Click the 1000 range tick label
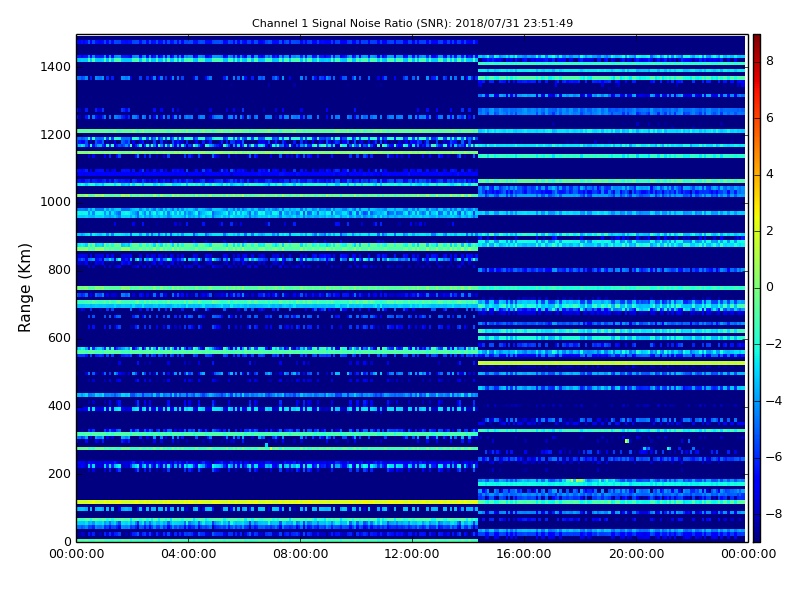800x600 pixels. [x=55, y=202]
